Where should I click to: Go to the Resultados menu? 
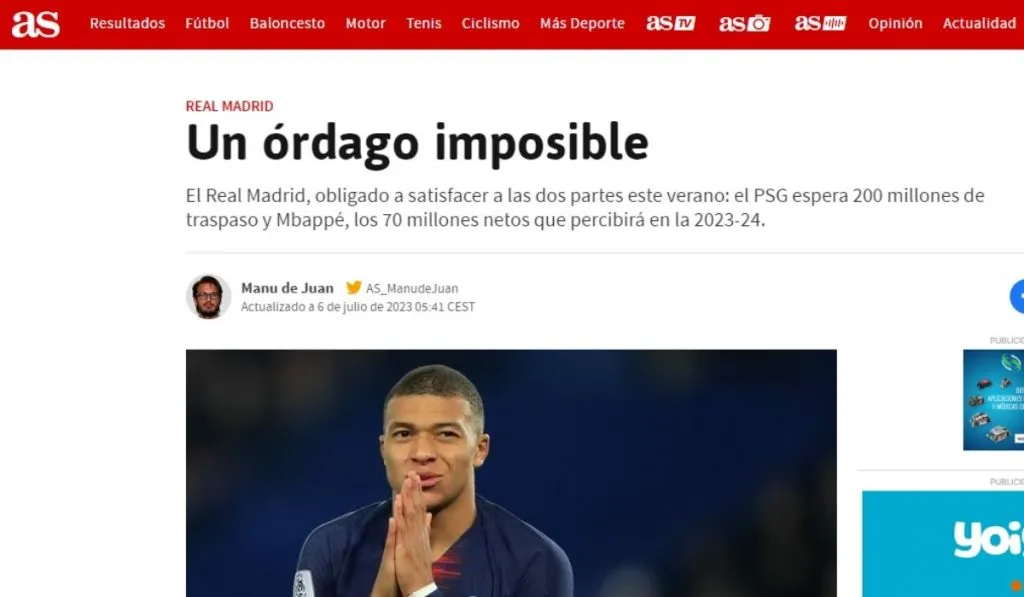coord(127,24)
